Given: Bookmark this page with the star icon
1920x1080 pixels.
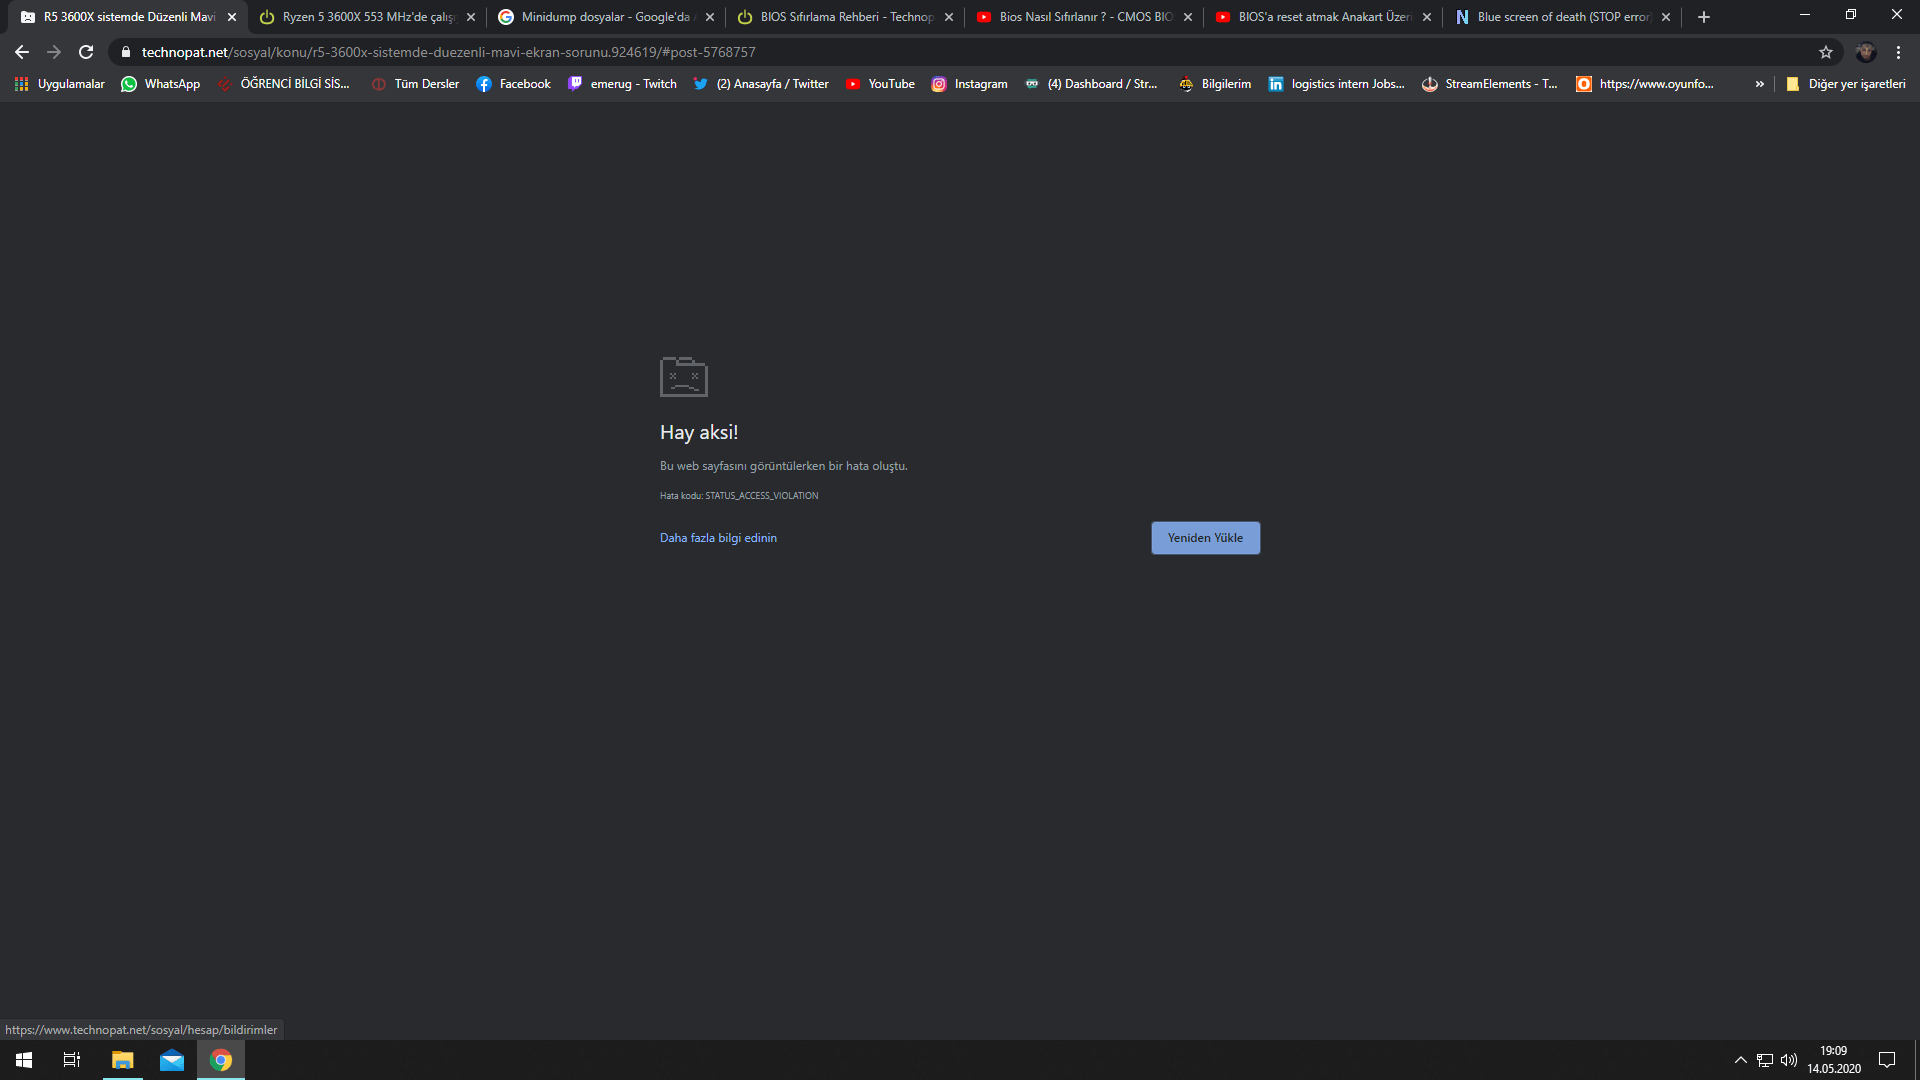Looking at the screenshot, I should tap(1826, 52).
